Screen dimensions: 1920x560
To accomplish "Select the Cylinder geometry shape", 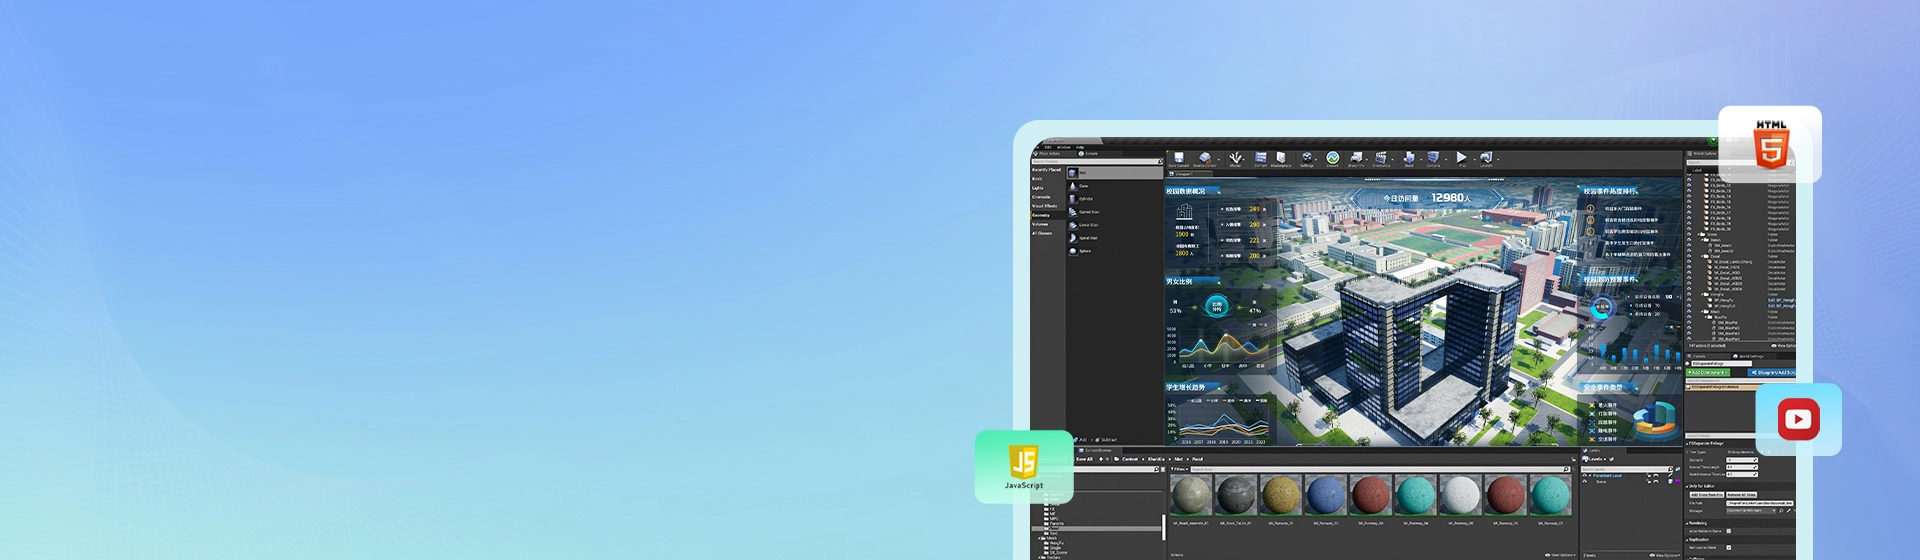I will point(1084,199).
